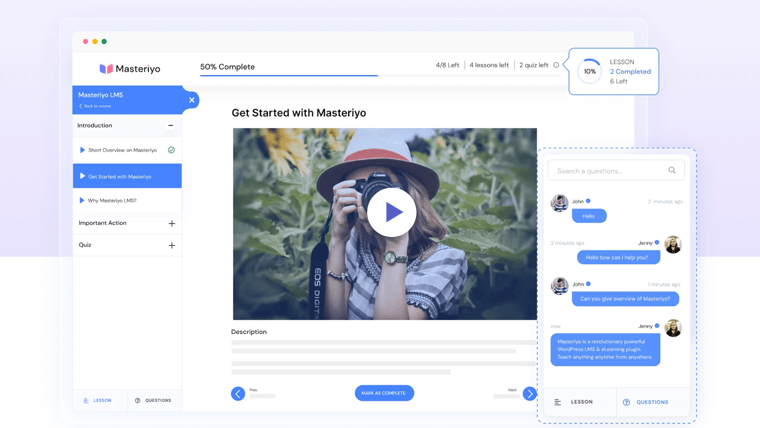Click the yellow window minimize dot
Screen dimensions: 760x428
tap(95, 42)
